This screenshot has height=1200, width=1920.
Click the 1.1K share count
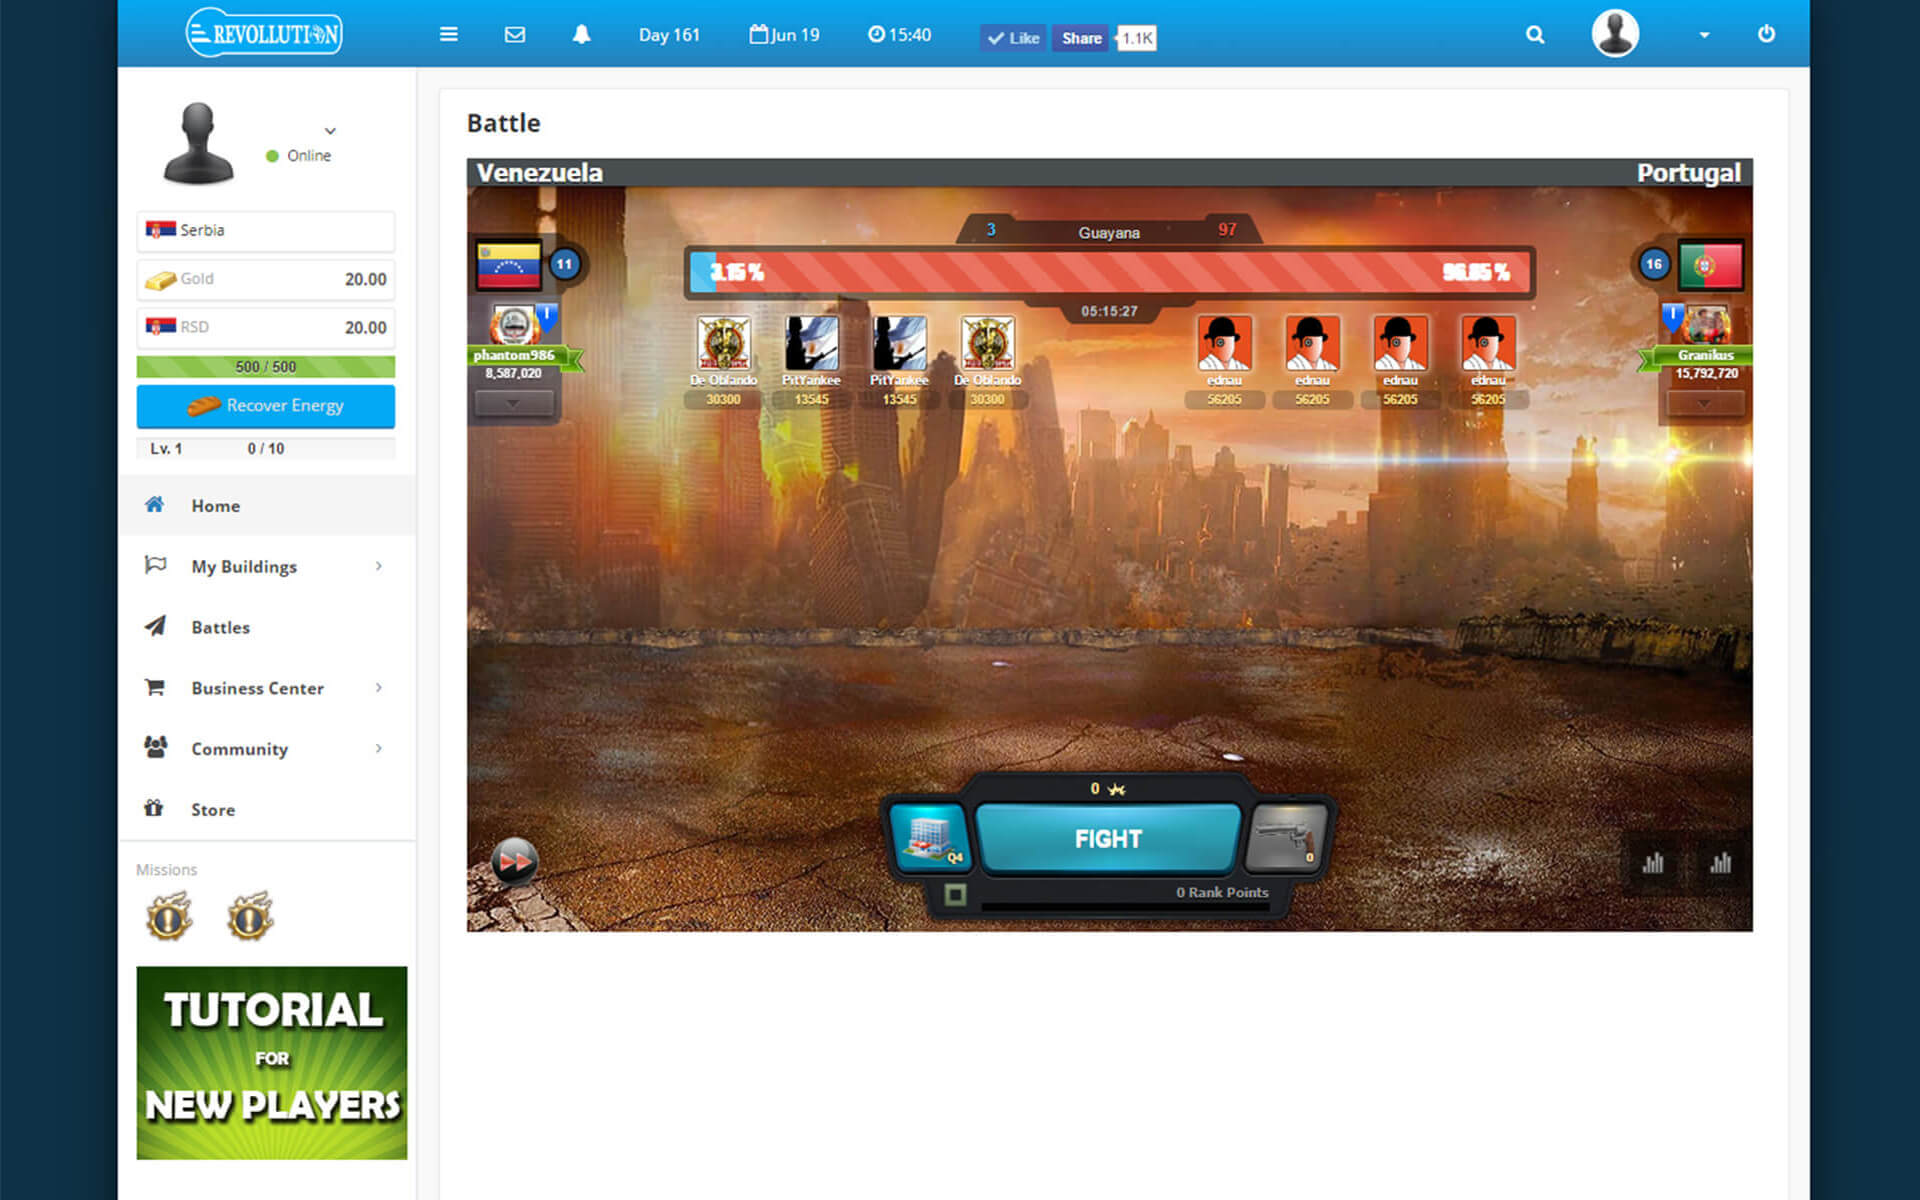pyautogui.click(x=1137, y=39)
